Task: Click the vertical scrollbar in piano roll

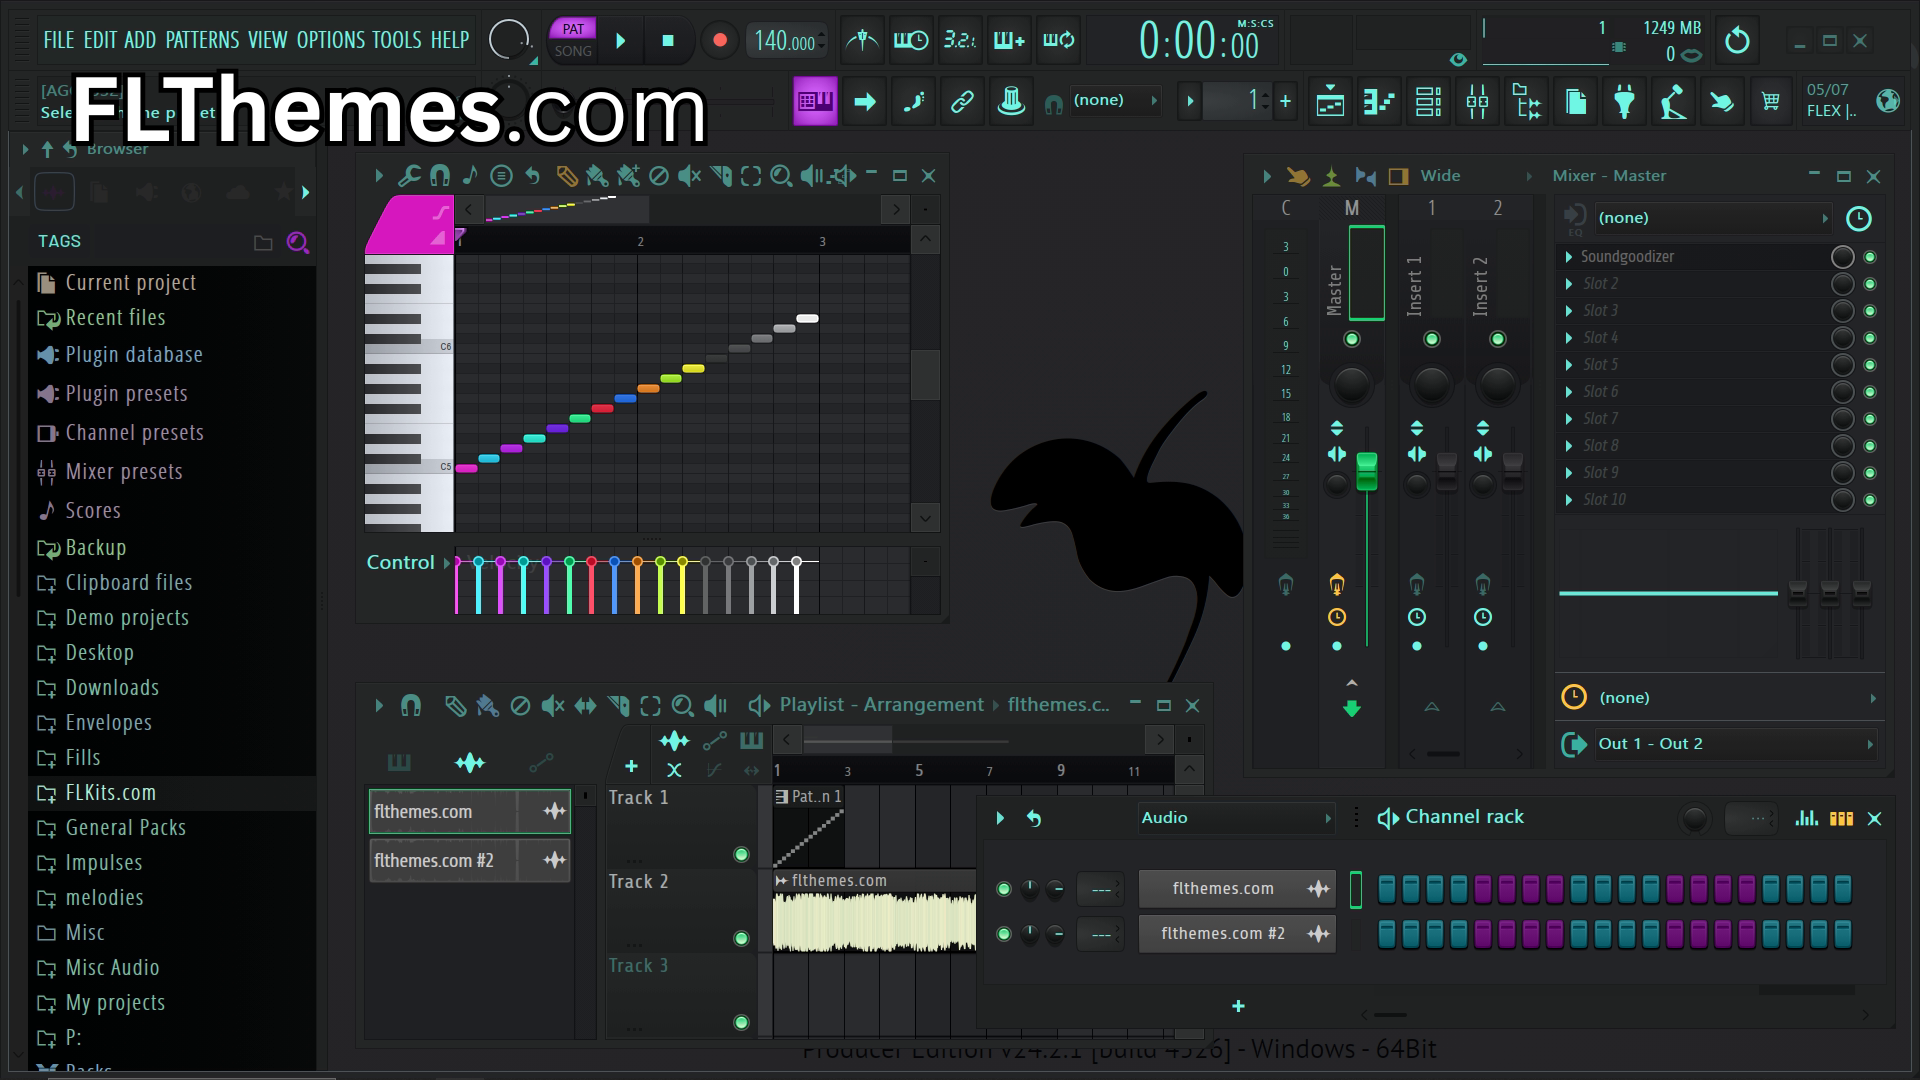Action: pos(925,375)
